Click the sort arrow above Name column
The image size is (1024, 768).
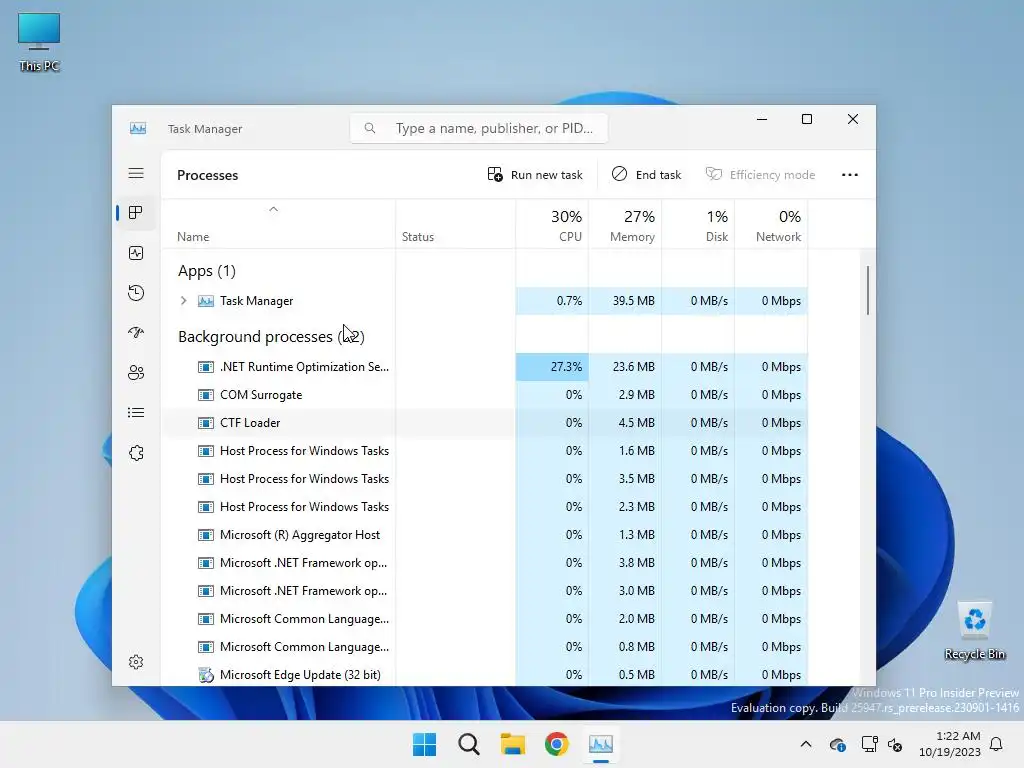[274, 209]
